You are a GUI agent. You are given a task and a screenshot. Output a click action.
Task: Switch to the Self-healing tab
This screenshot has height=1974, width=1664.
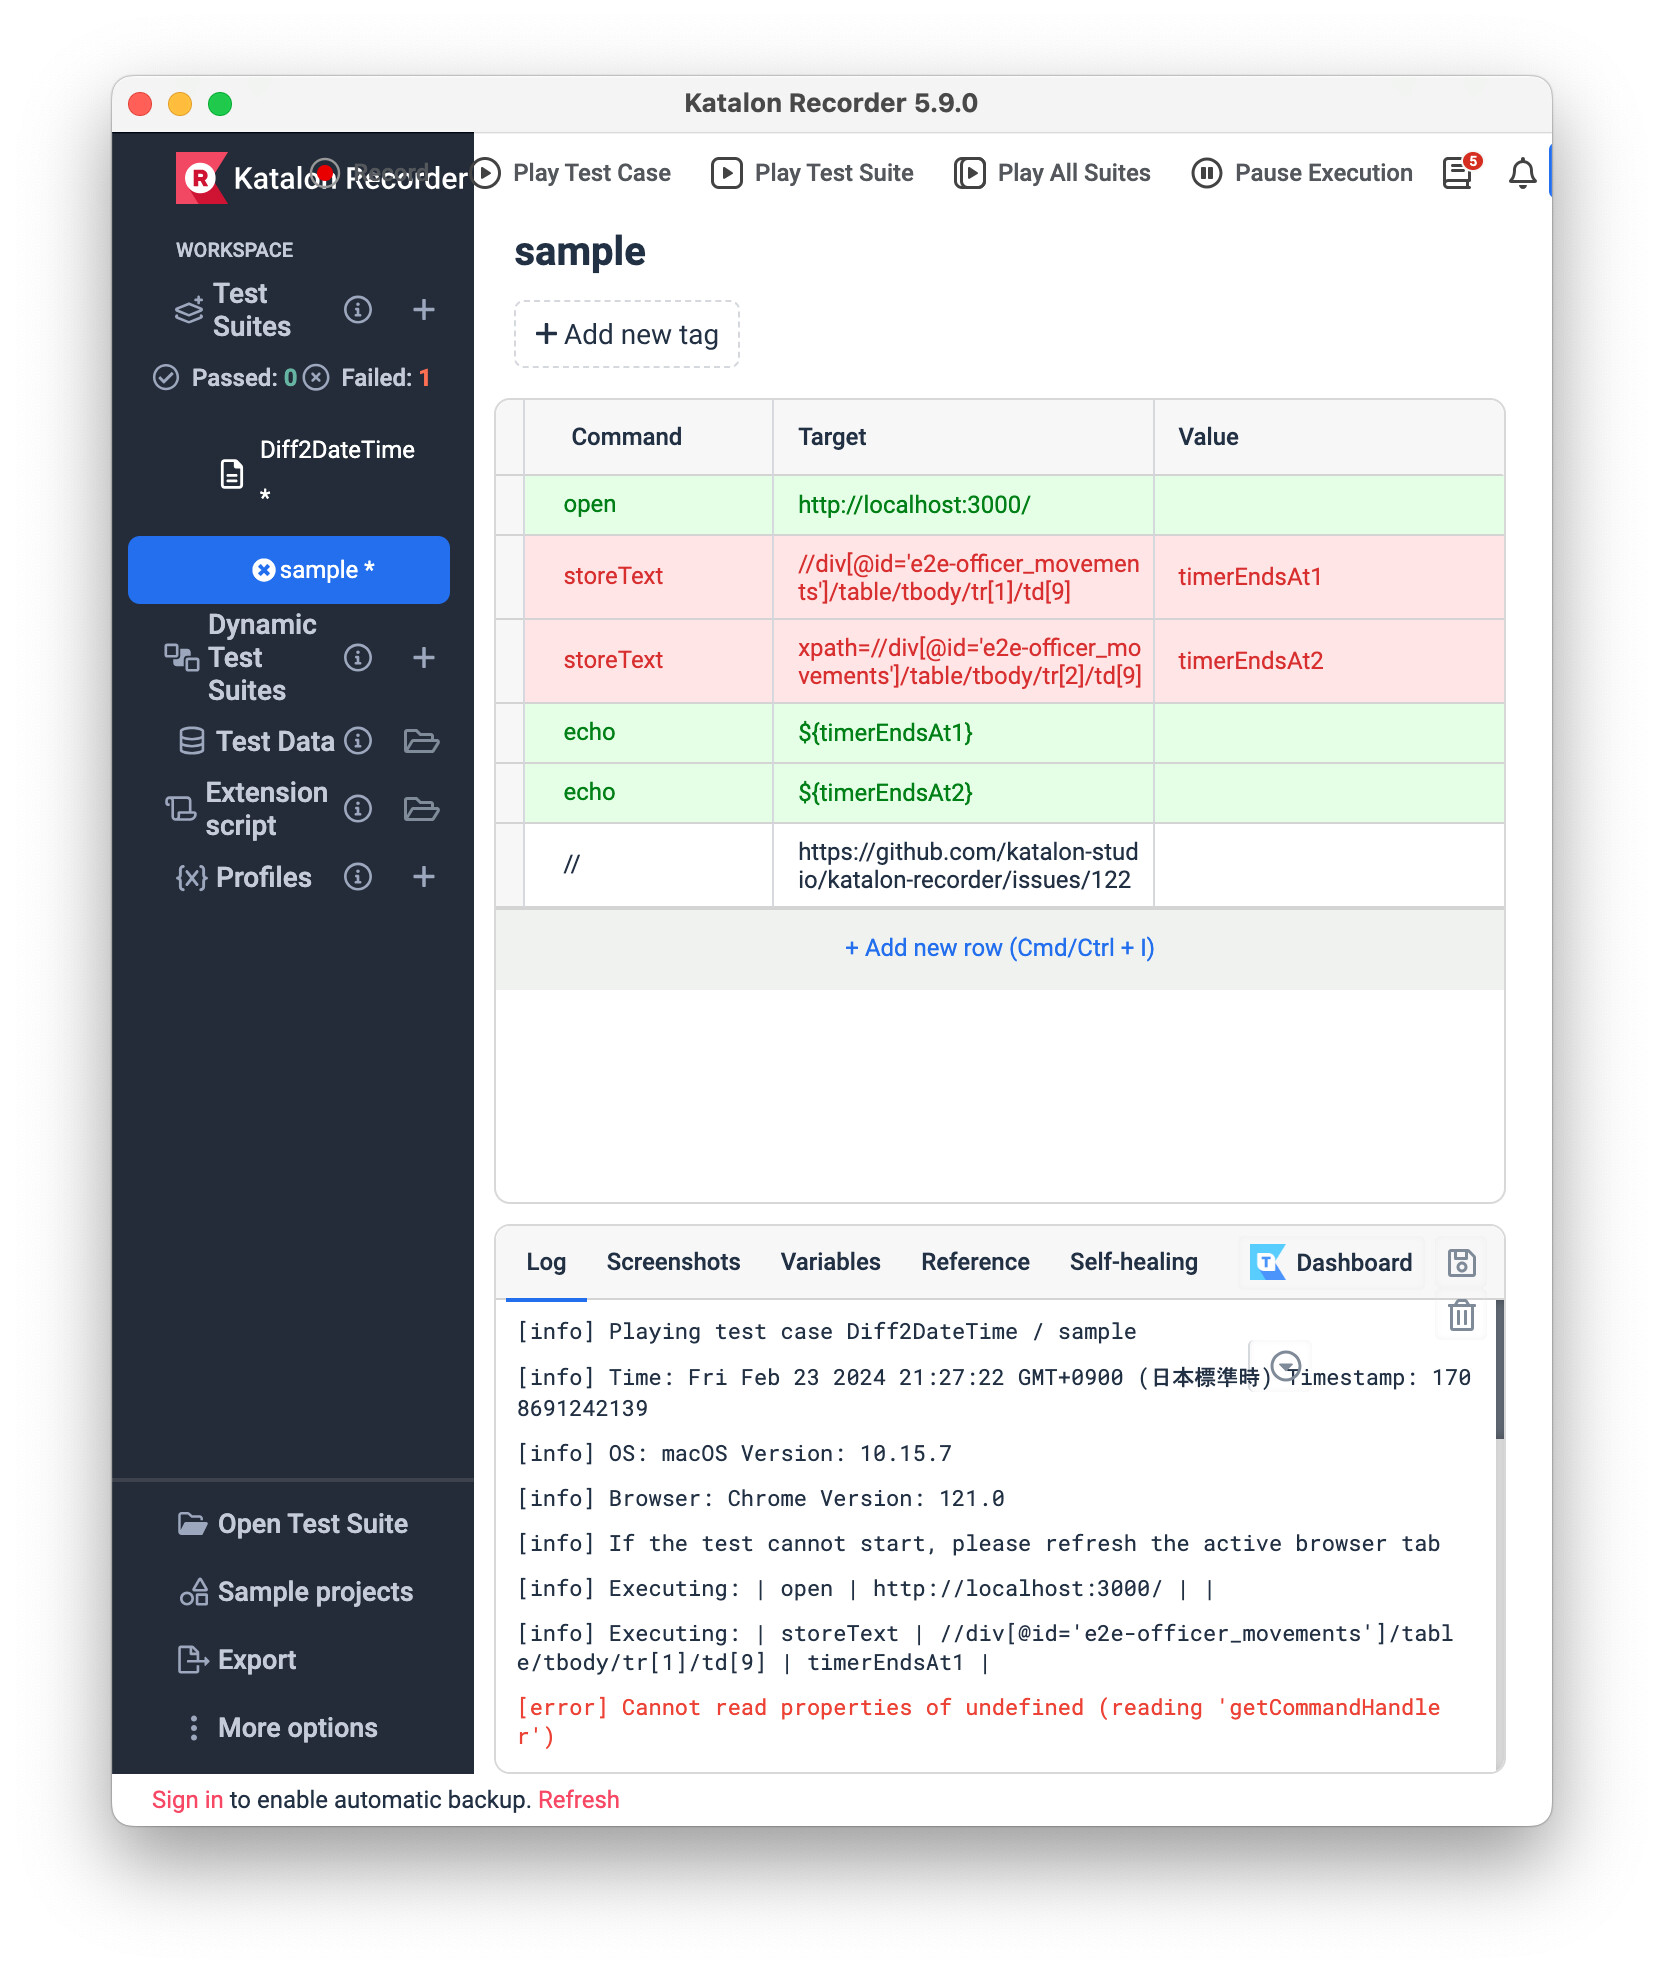(x=1133, y=1262)
